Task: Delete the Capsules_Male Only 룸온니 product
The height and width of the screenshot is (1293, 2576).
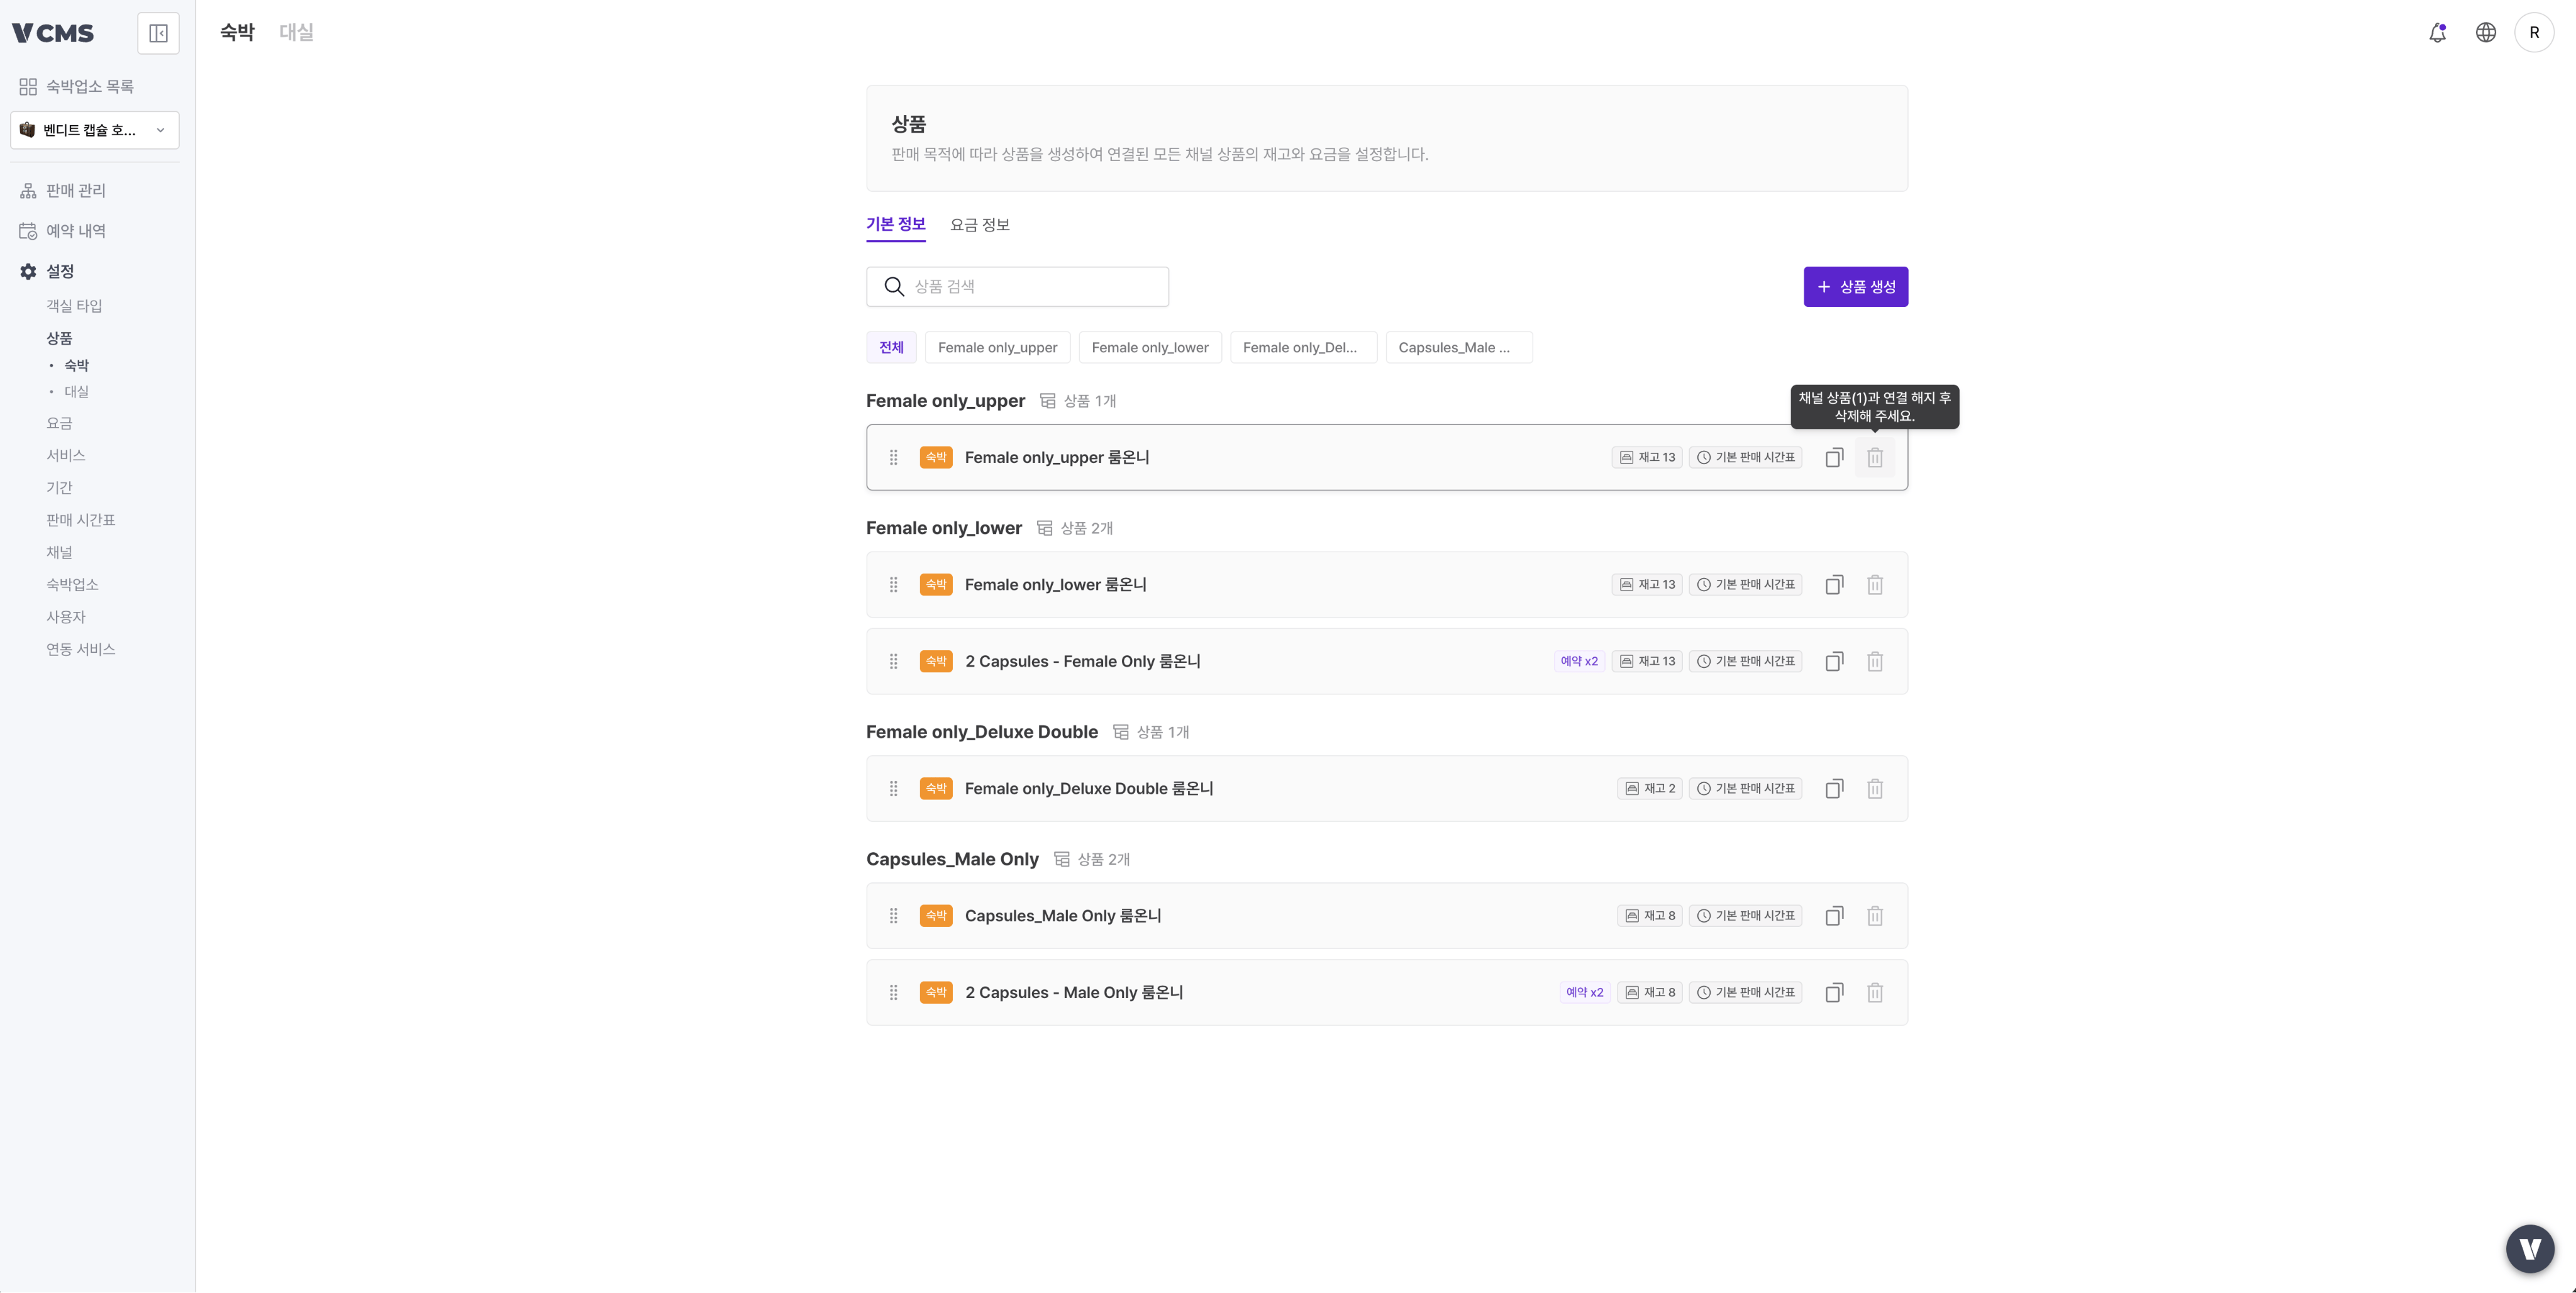Action: click(x=1875, y=916)
